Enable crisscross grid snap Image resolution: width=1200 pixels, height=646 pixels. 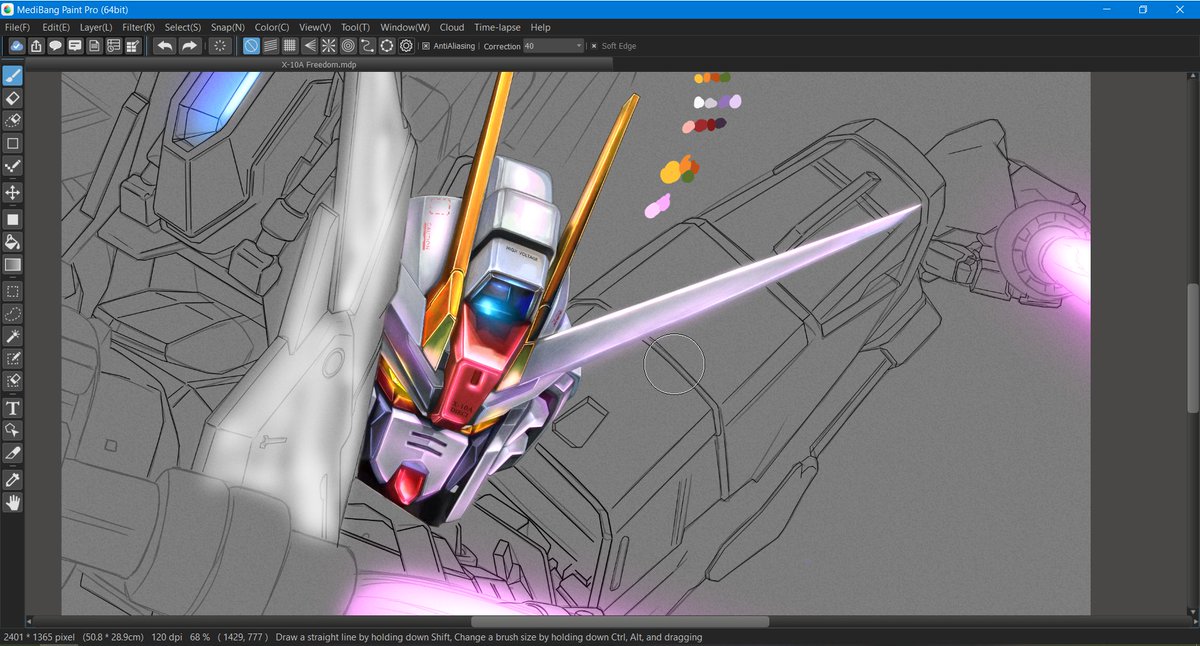pyautogui.click(x=289, y=46)
